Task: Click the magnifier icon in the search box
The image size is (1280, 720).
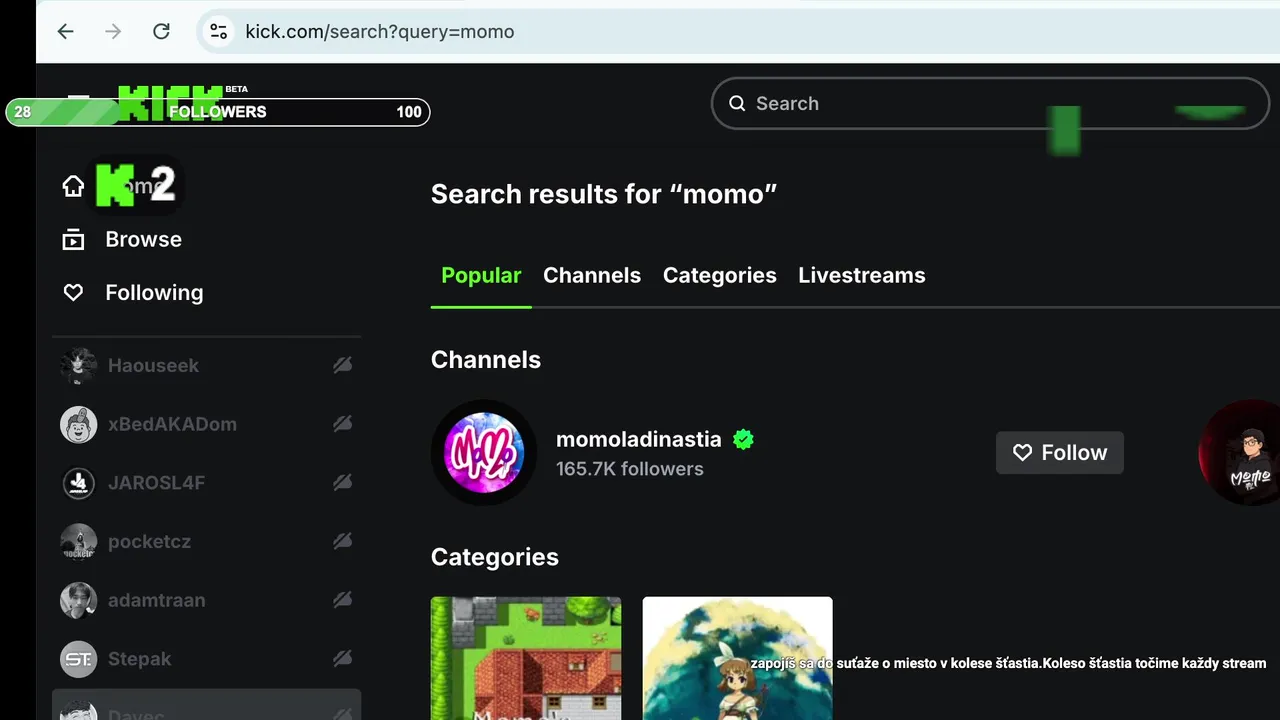Action: tap(737, 103)
